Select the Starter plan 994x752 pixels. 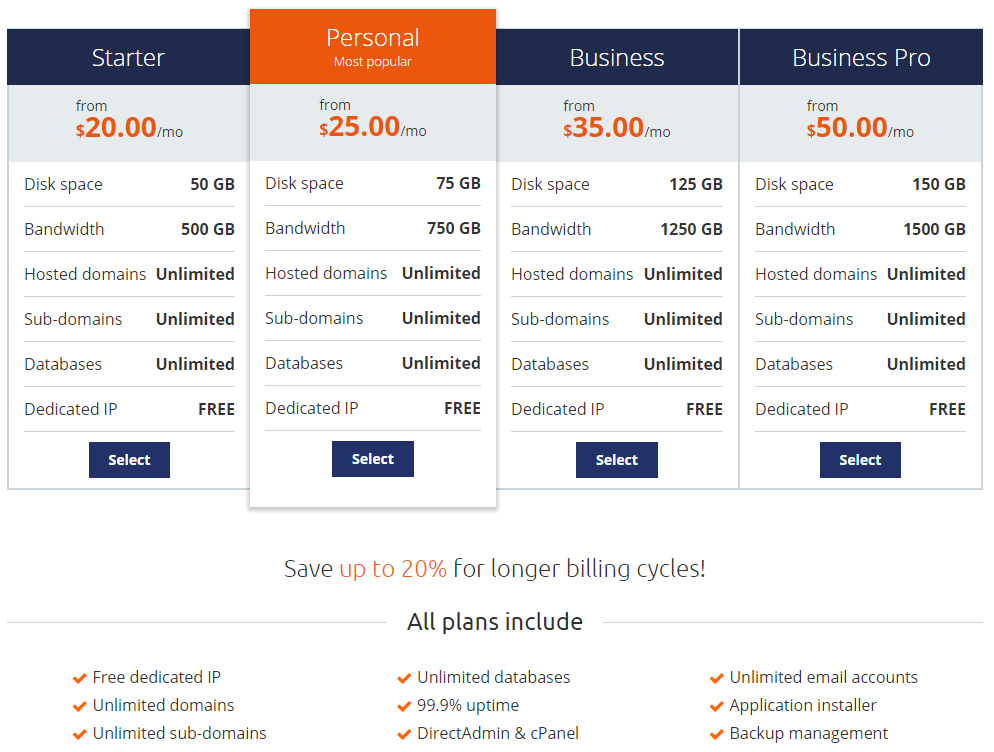(x=129, y=460)
